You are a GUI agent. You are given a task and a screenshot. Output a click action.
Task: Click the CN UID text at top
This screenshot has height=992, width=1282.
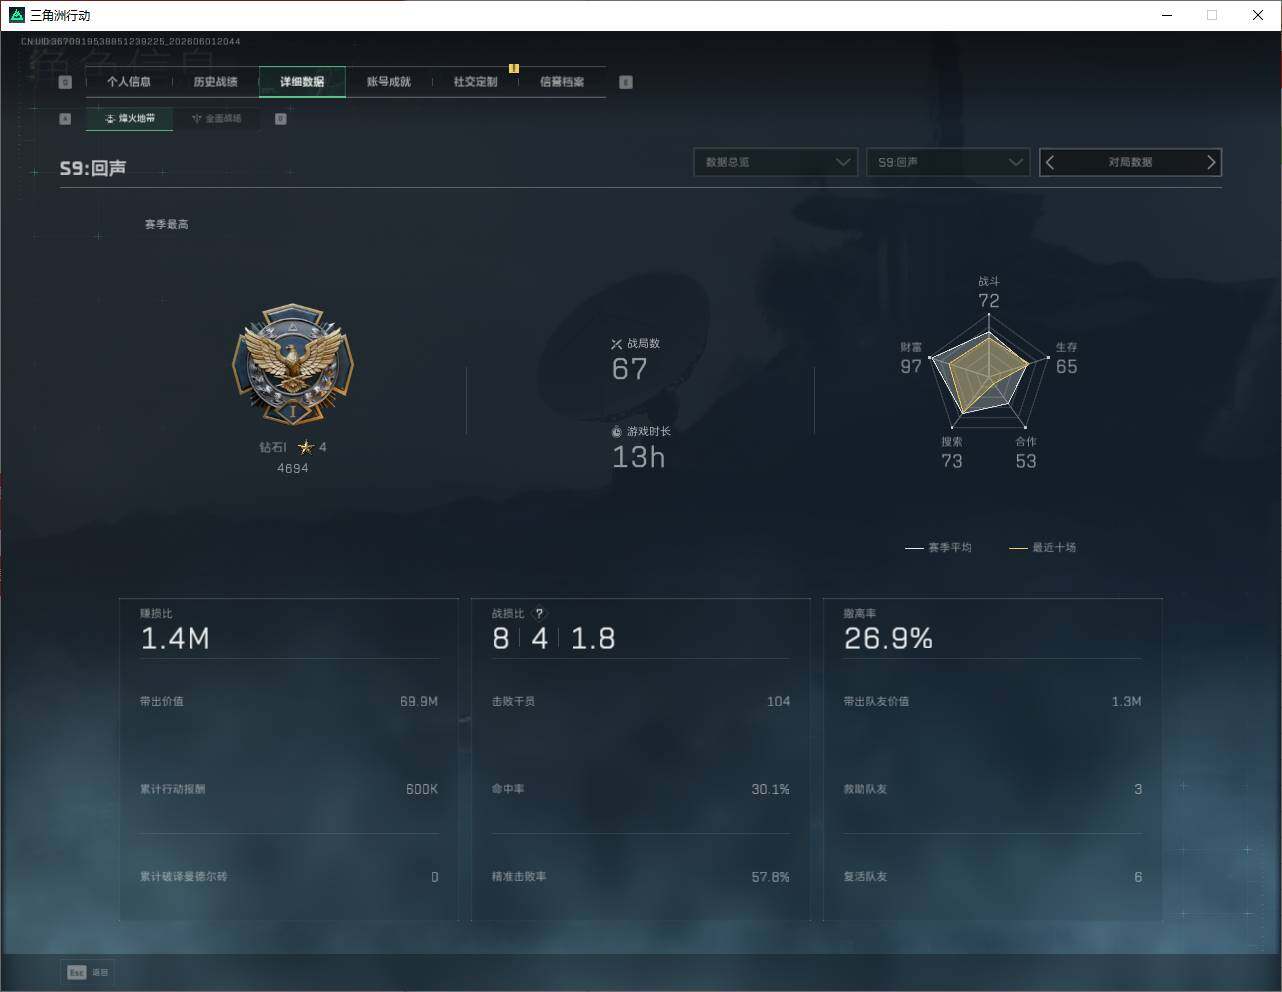[131, 42]
